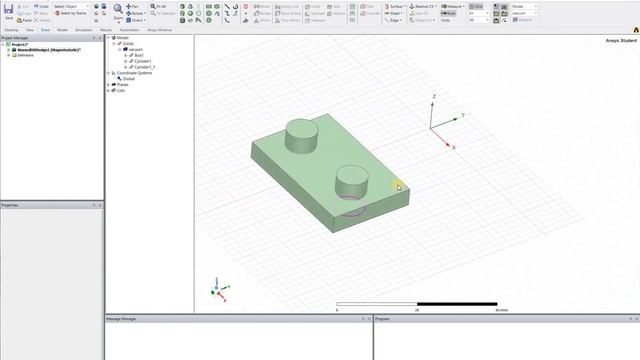Select the Project tree root node
This screenshot has width=640, height=360.
click(x=20, y=44)
